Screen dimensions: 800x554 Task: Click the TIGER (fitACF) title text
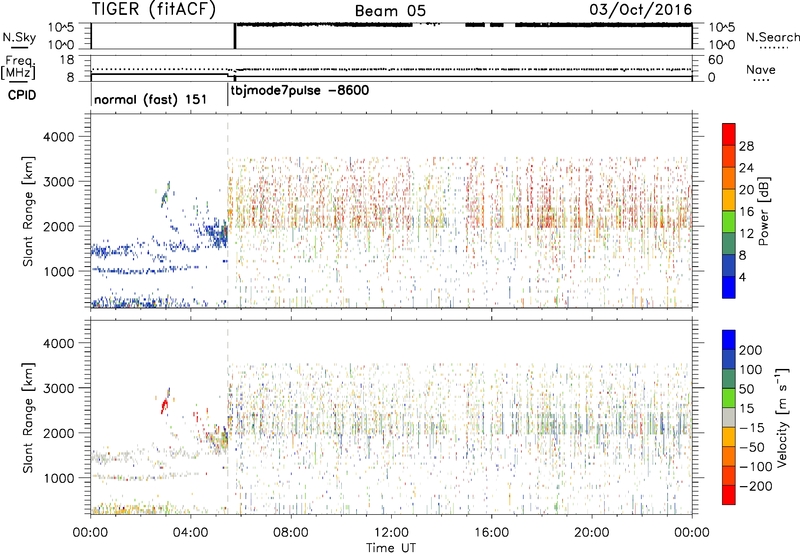(x=154, y=9)
